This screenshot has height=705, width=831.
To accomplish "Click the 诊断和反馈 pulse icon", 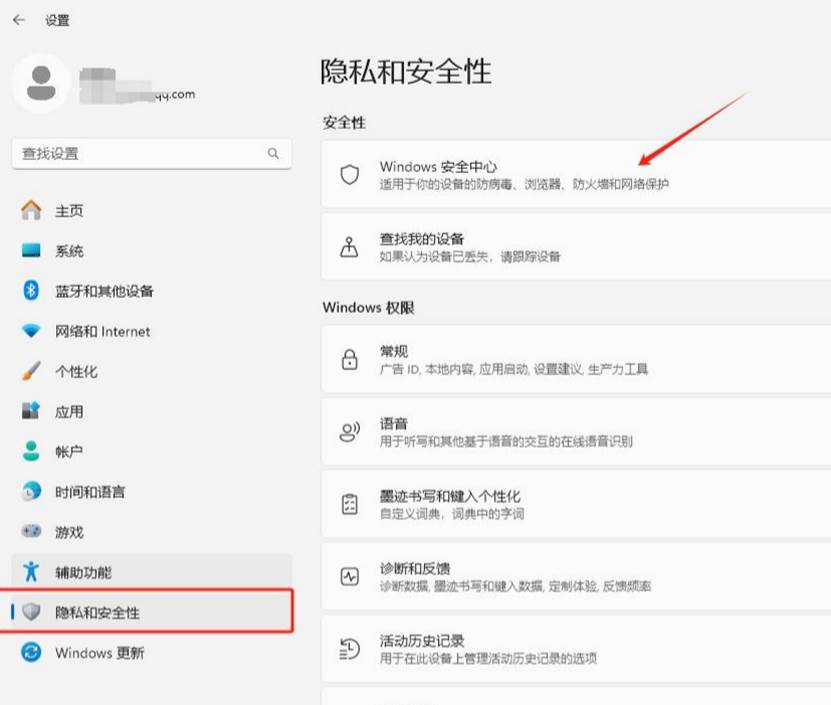I will 350,576.
